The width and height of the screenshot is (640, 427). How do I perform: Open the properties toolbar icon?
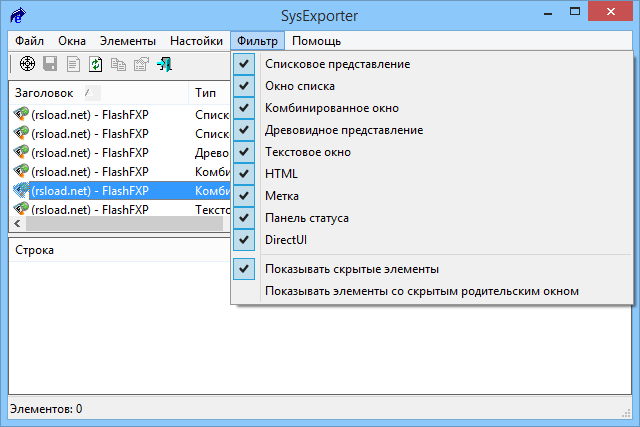point(141,65)
